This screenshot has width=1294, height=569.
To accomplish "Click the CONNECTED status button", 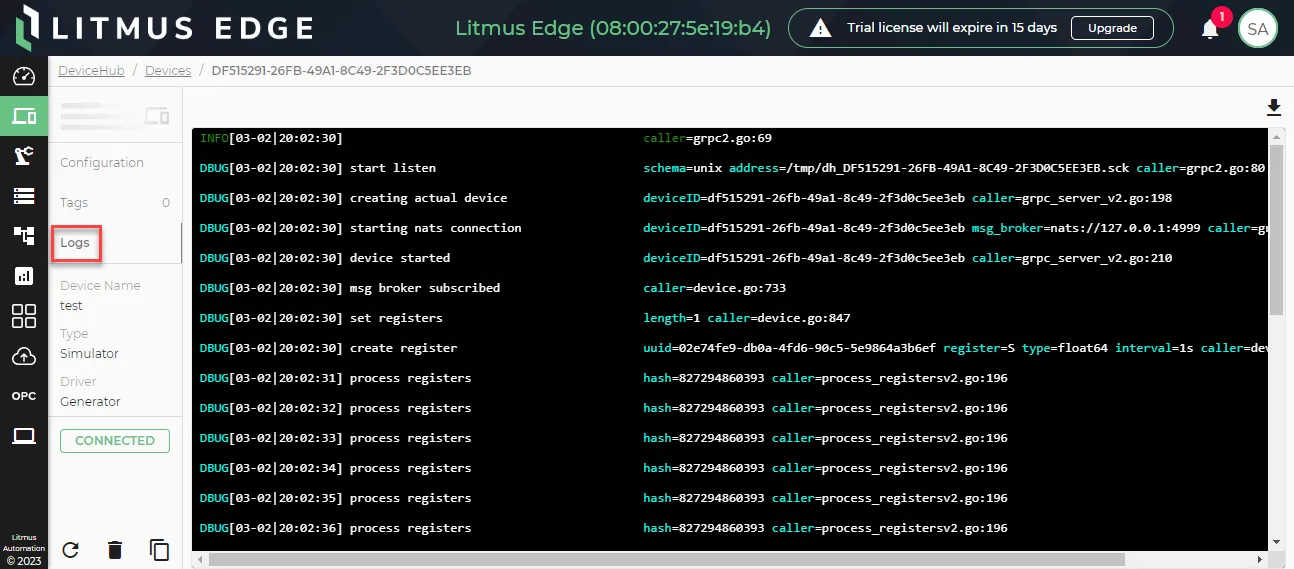I will [x=115, y=440].
